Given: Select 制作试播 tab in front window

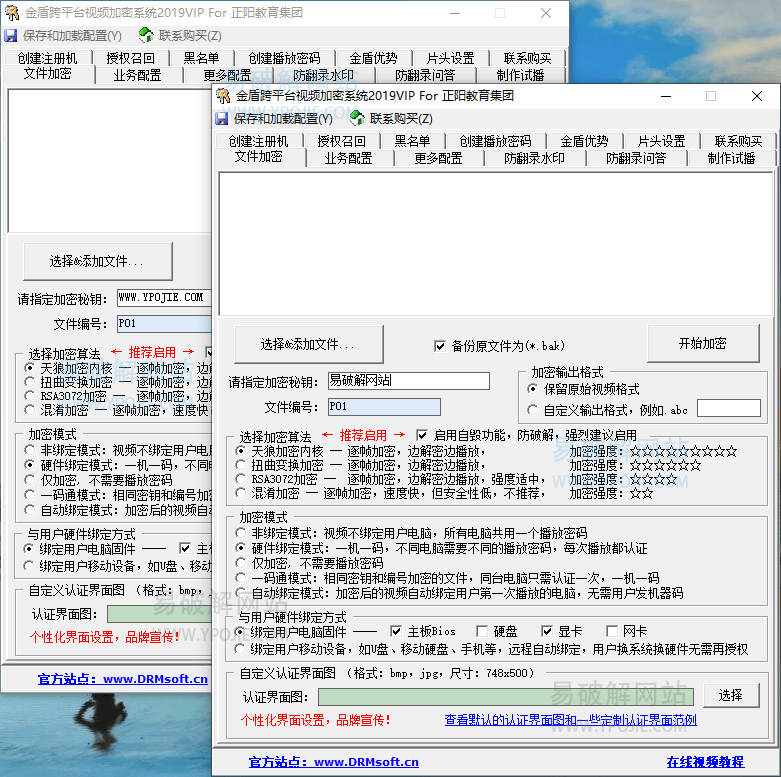Looking at the screenshot, I should point(731,158).
